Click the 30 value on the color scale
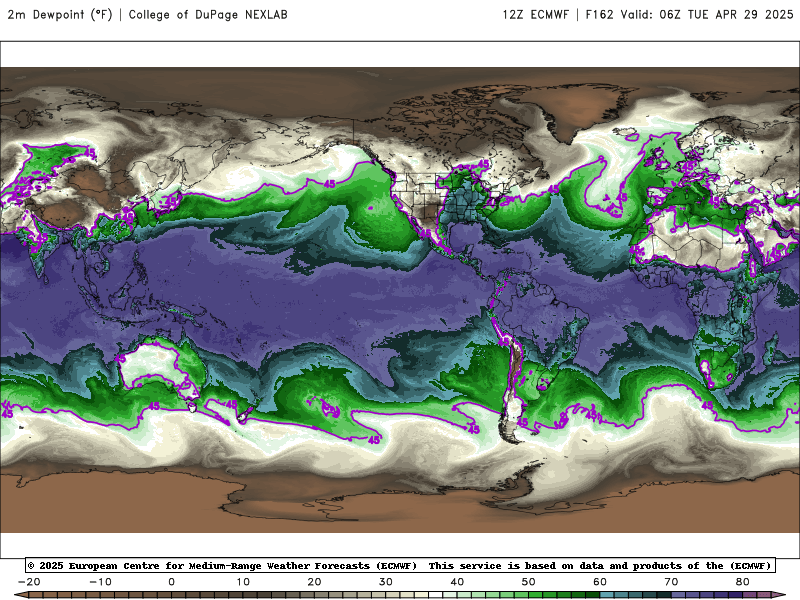This screenshot has width=800, height=600. [x=386, y=582]
